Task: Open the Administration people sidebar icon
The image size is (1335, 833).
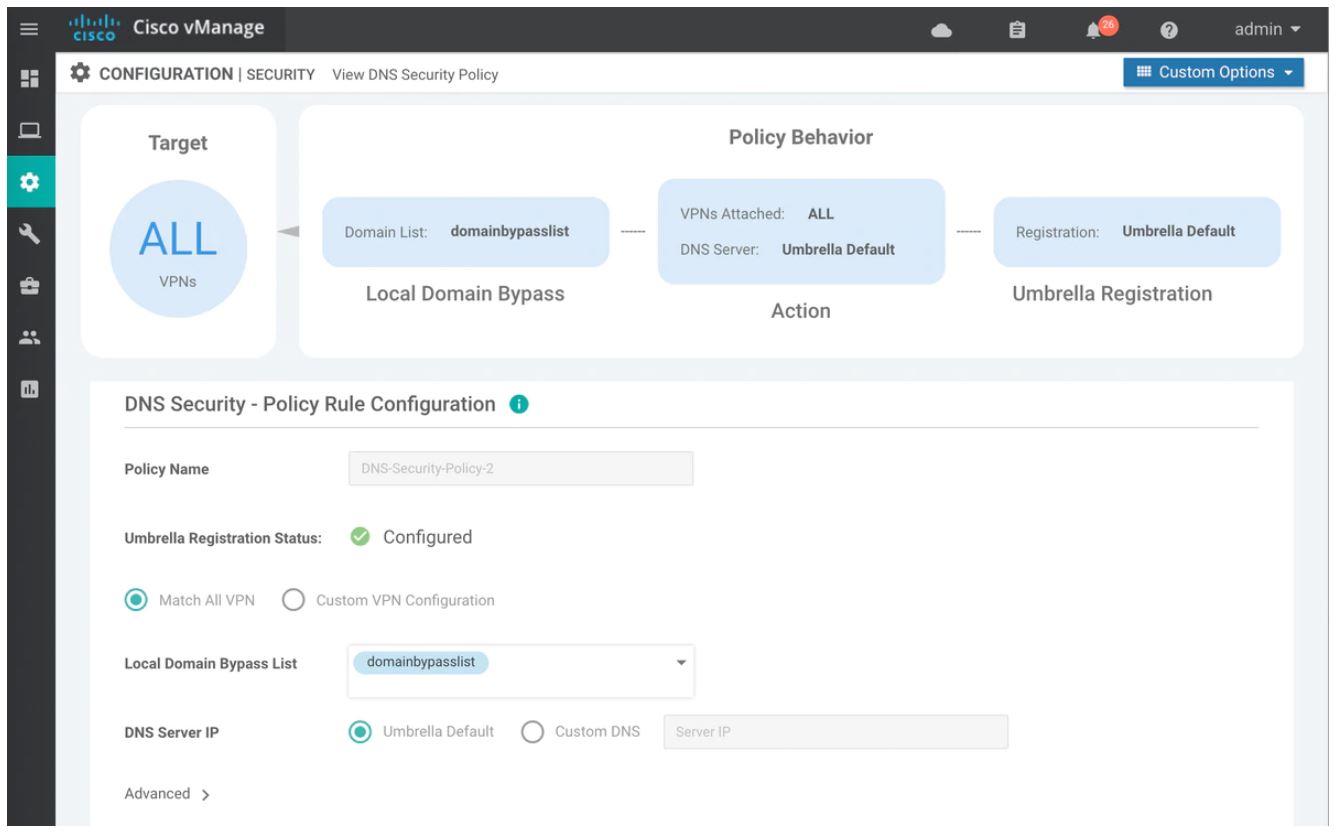Action: (x=27, y=338)
